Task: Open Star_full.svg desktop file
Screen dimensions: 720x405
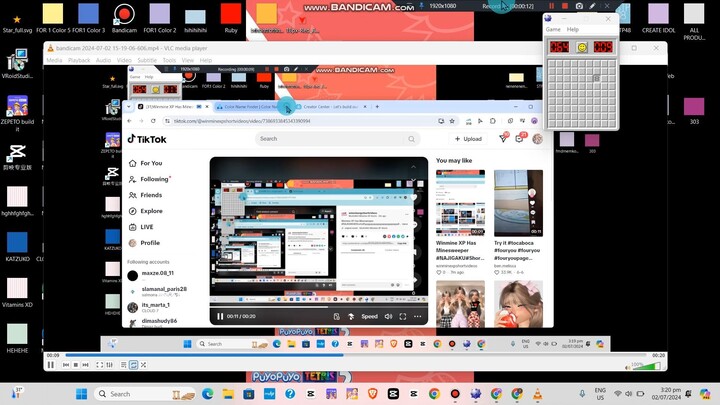Action: point(17,23)
